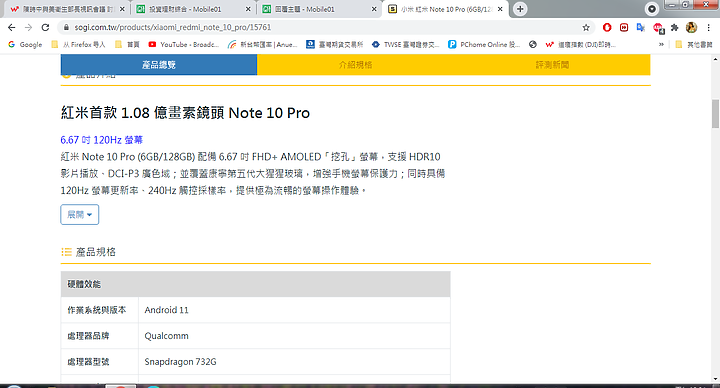Open the Google Translate extension
Viewport: 720px width, 388px height.
tap(641, 28)
